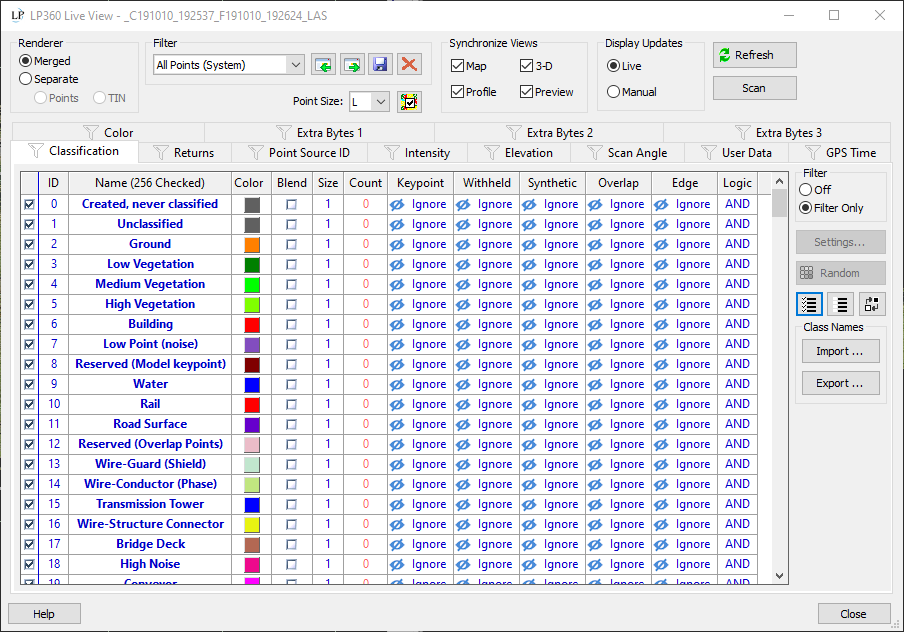The height and width of the screenshot is (632, 904).
Task: Switch to the Elevation tab
Action: pos(519,153)
